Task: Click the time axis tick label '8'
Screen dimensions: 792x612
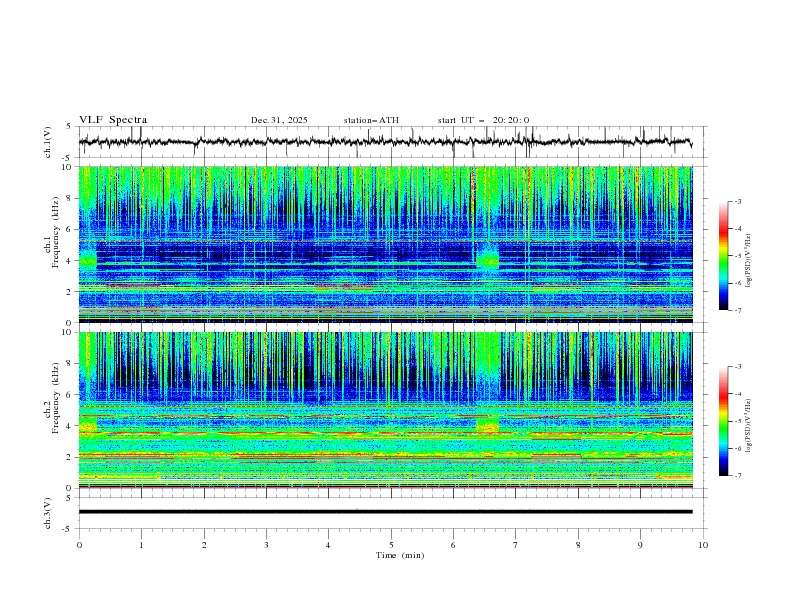Action: pos(578,545)
